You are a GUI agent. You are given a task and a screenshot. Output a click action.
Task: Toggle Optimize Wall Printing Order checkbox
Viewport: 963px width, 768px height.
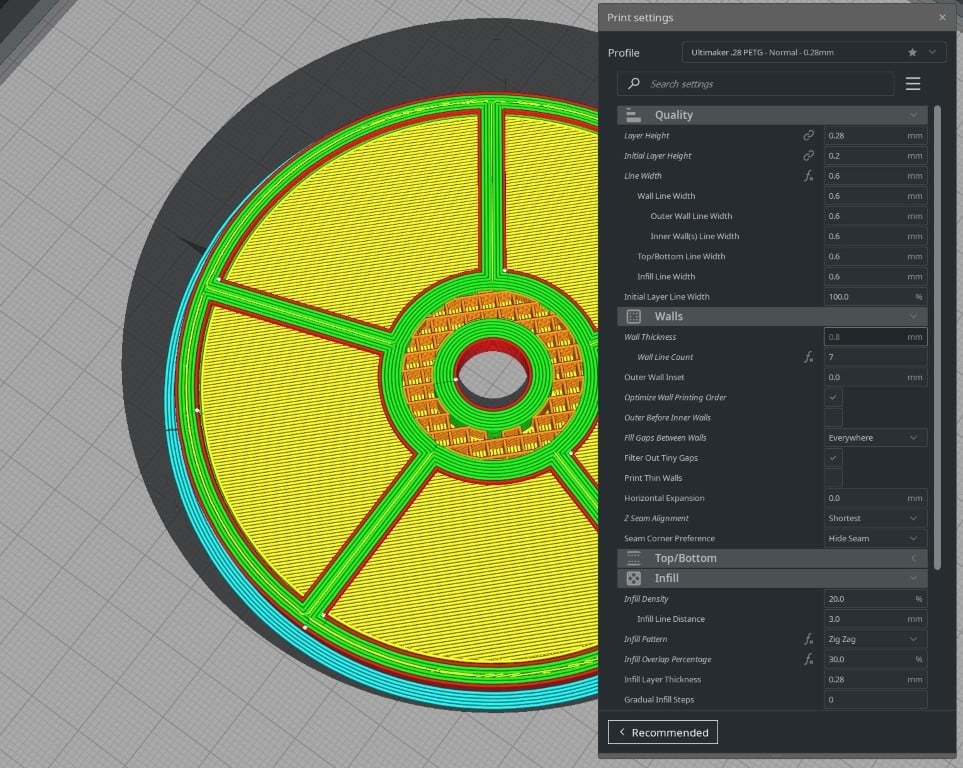[833, 397]
